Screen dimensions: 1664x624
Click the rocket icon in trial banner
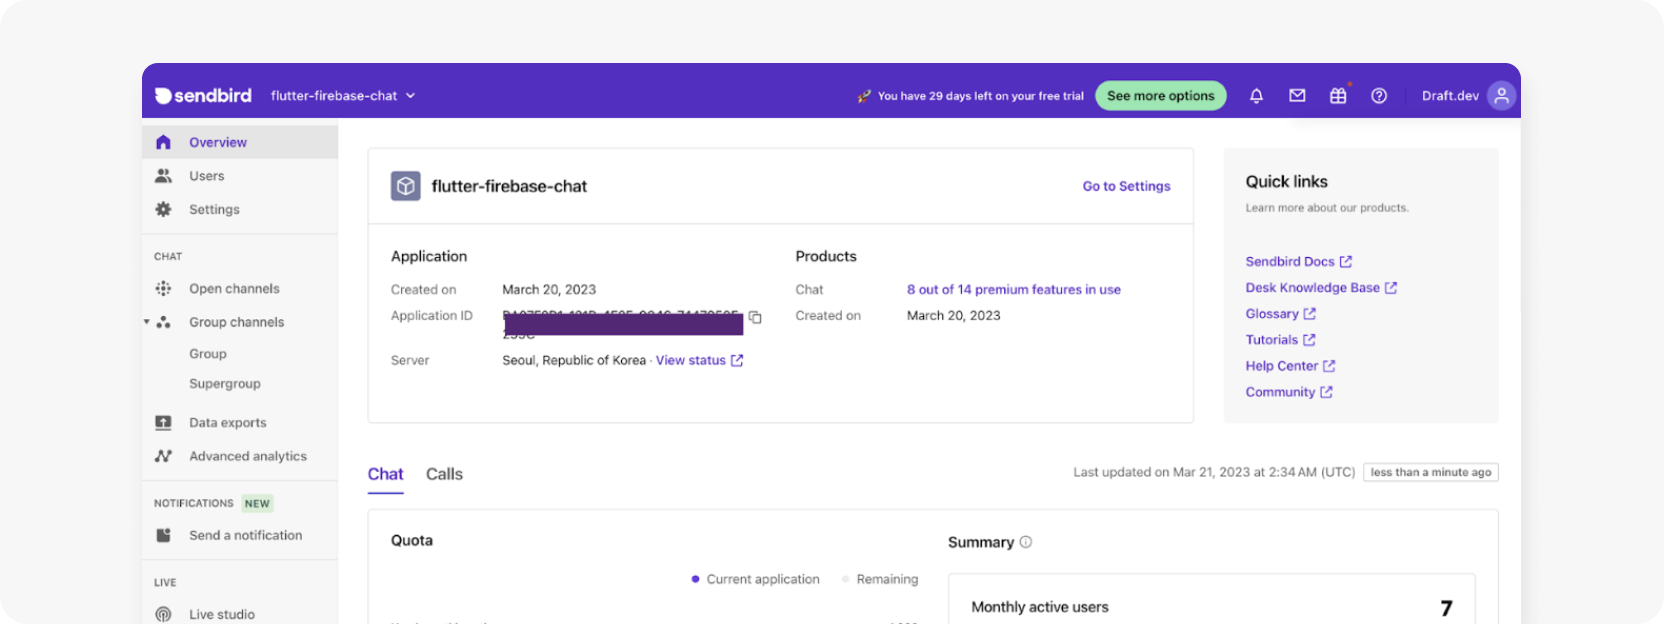coord(864,96)
